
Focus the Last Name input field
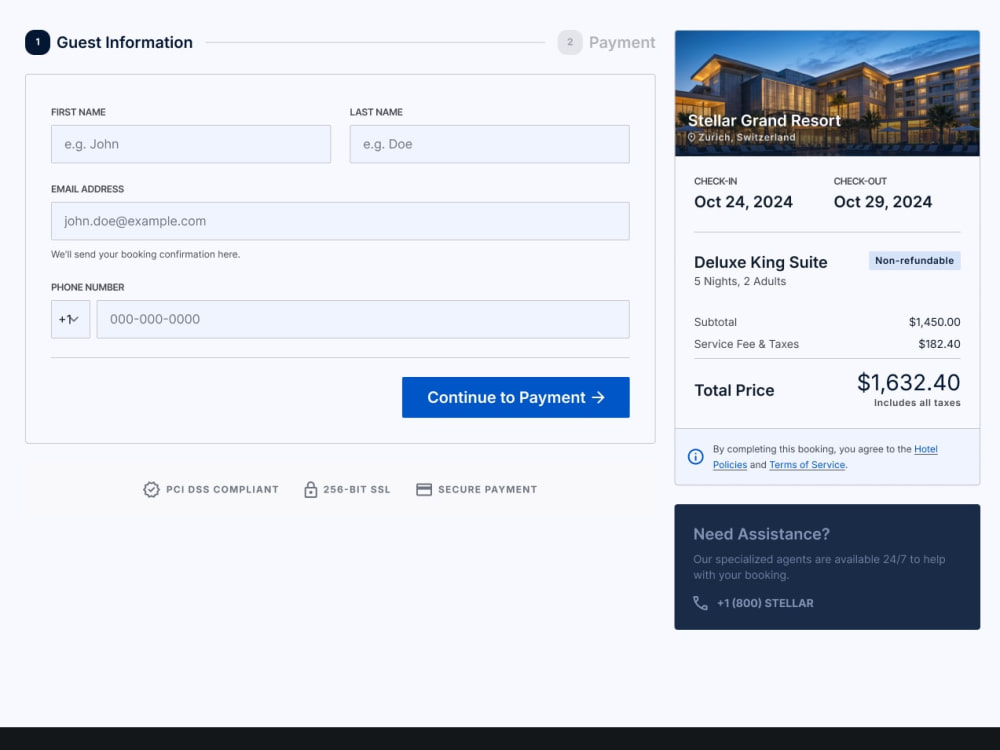(x=489, y=144)
